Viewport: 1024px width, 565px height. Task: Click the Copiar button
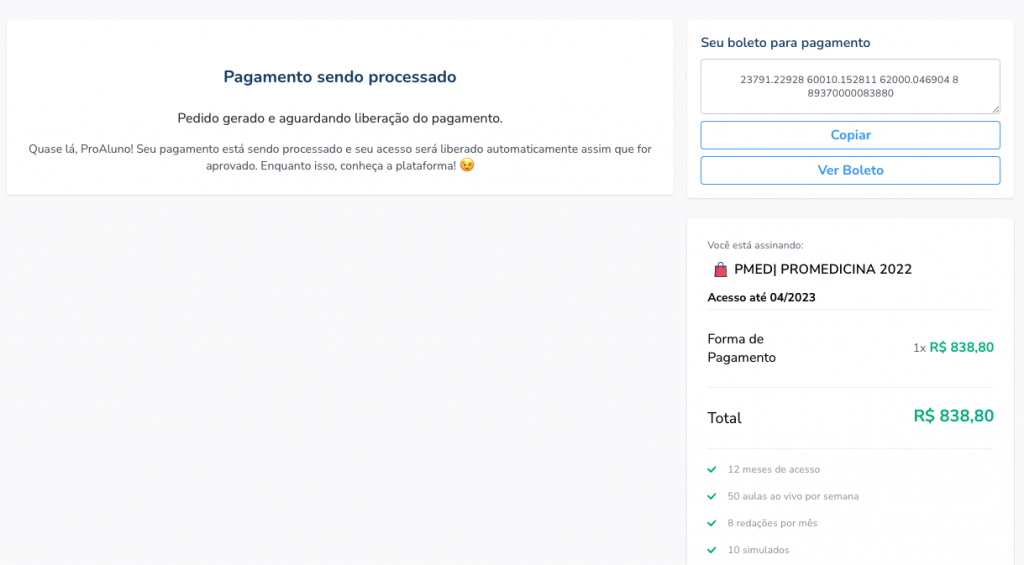(850, 135)
